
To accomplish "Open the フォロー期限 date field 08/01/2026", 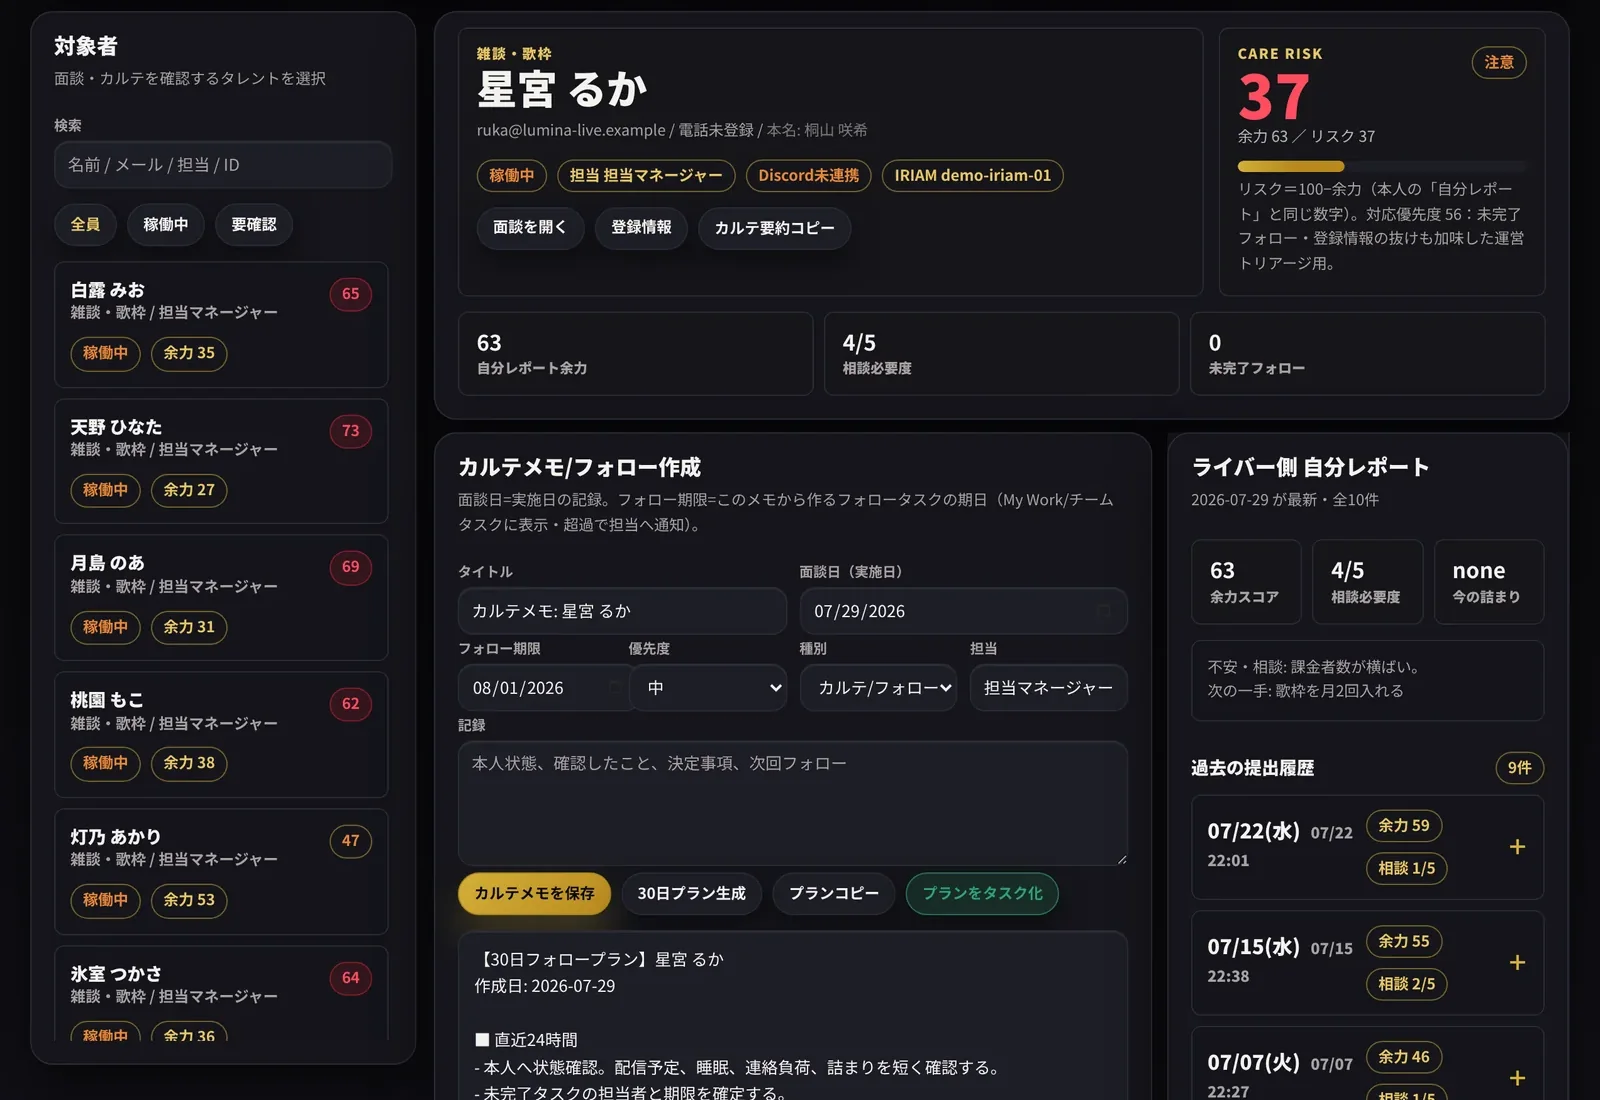I will (545, 688).
